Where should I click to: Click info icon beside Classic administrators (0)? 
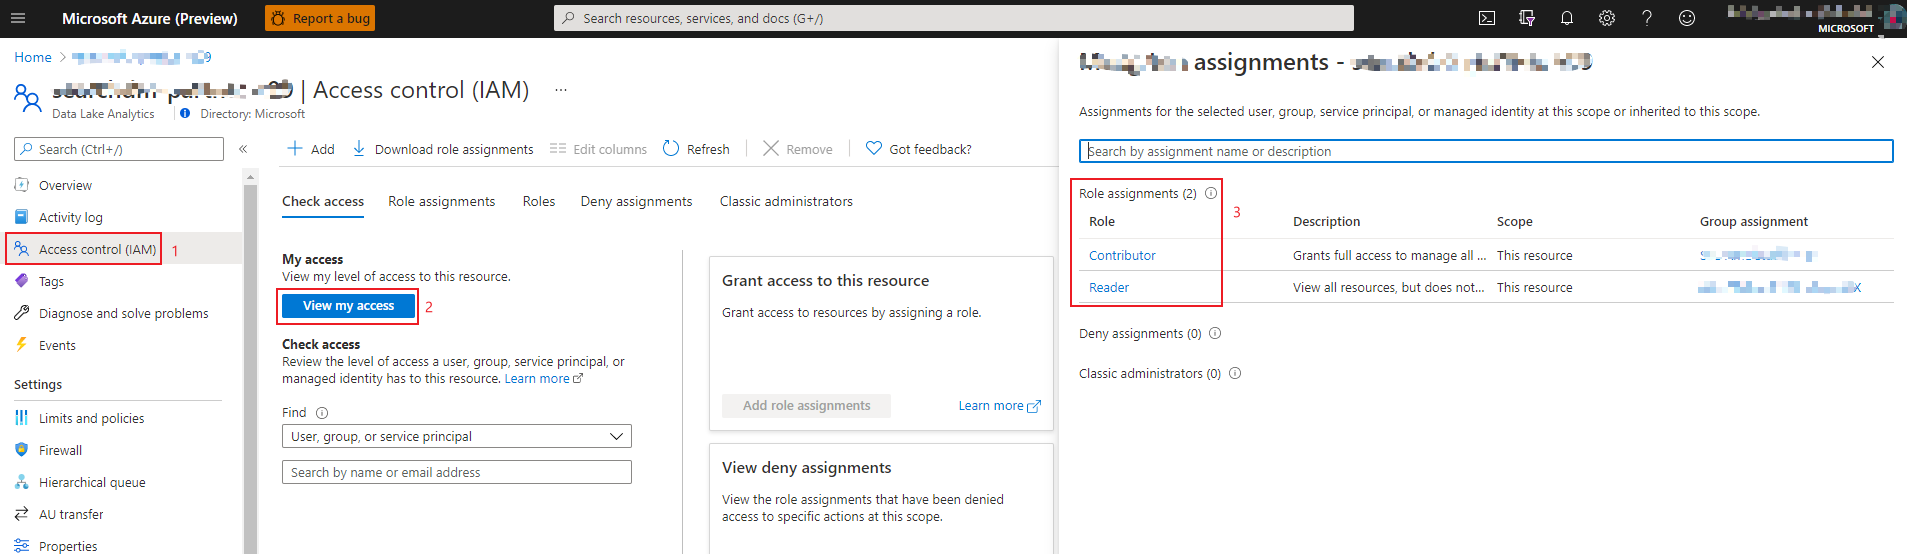(1235, 373)
